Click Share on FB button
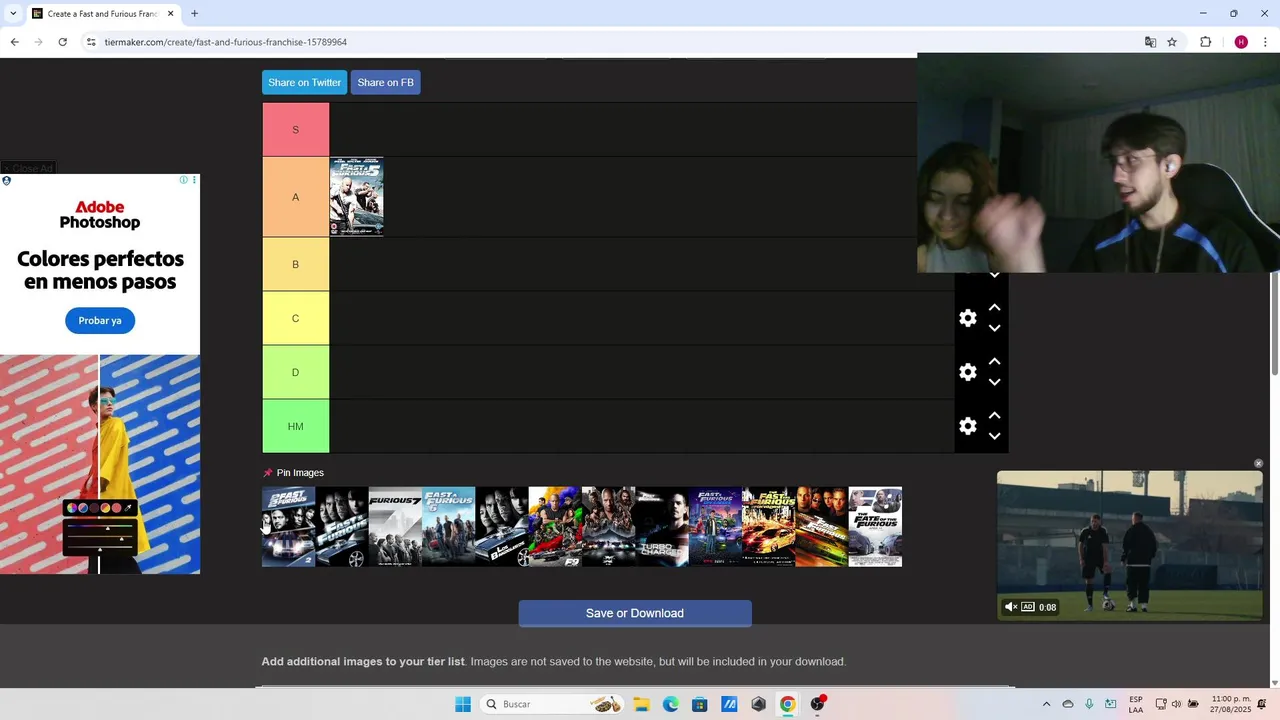The image size is (1280, 720). pos(385,82)
